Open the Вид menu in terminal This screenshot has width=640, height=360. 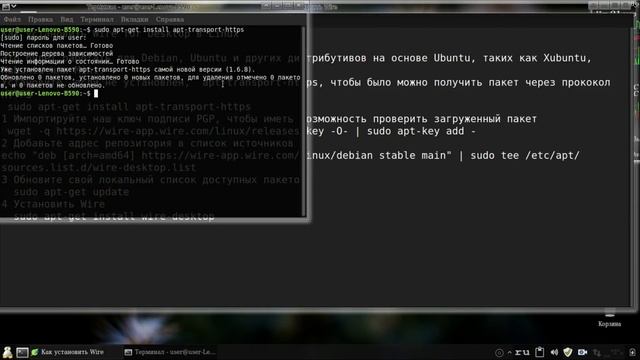(x=67, y=19)
